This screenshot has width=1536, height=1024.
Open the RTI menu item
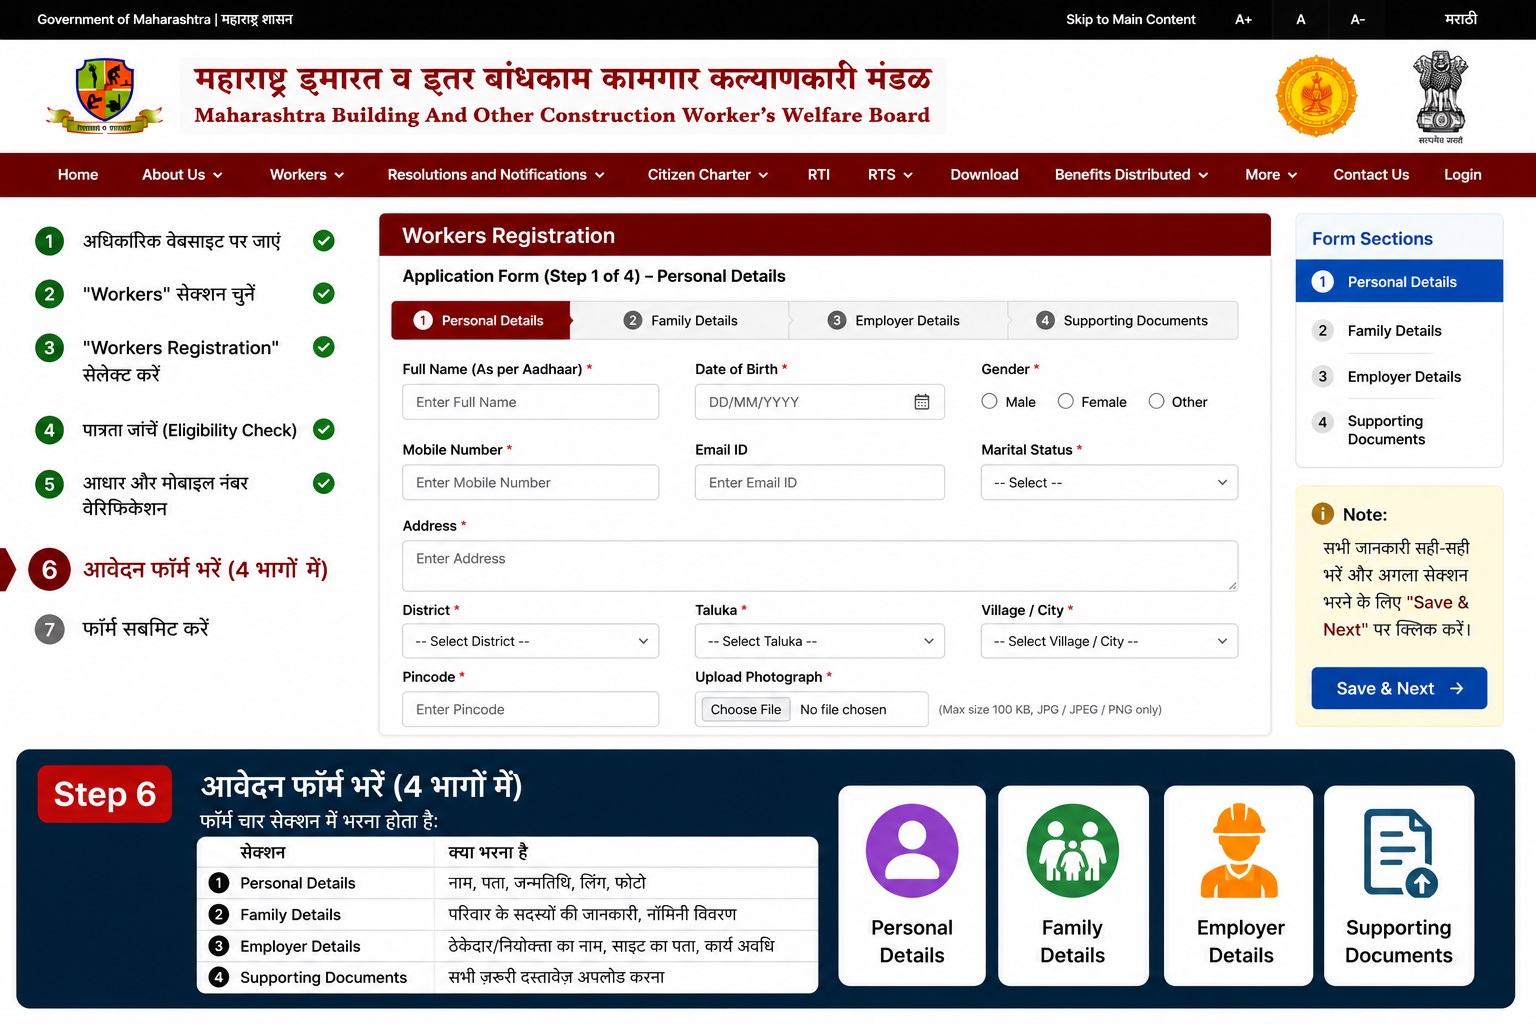pyautogui.click(x=819, y=175)
